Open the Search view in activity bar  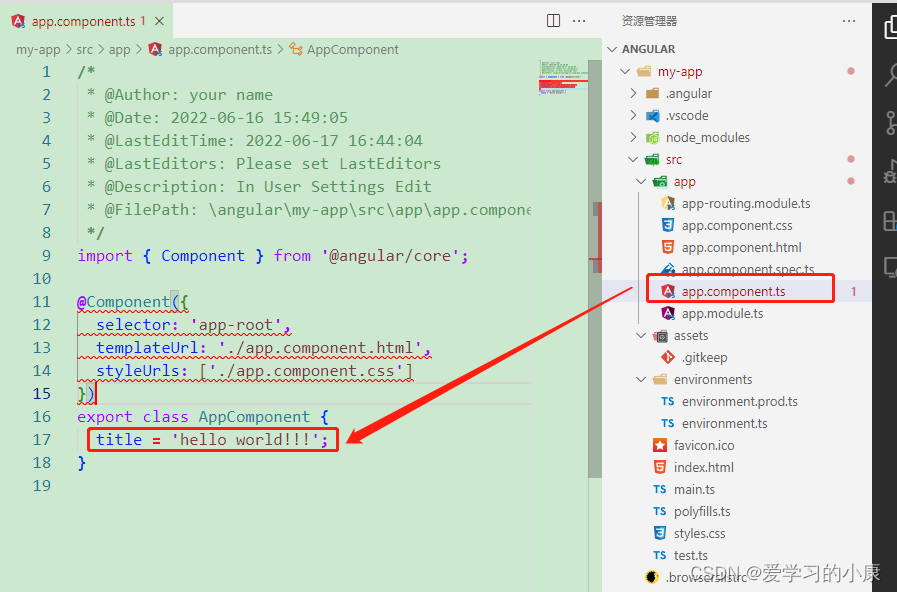(891, 74)
